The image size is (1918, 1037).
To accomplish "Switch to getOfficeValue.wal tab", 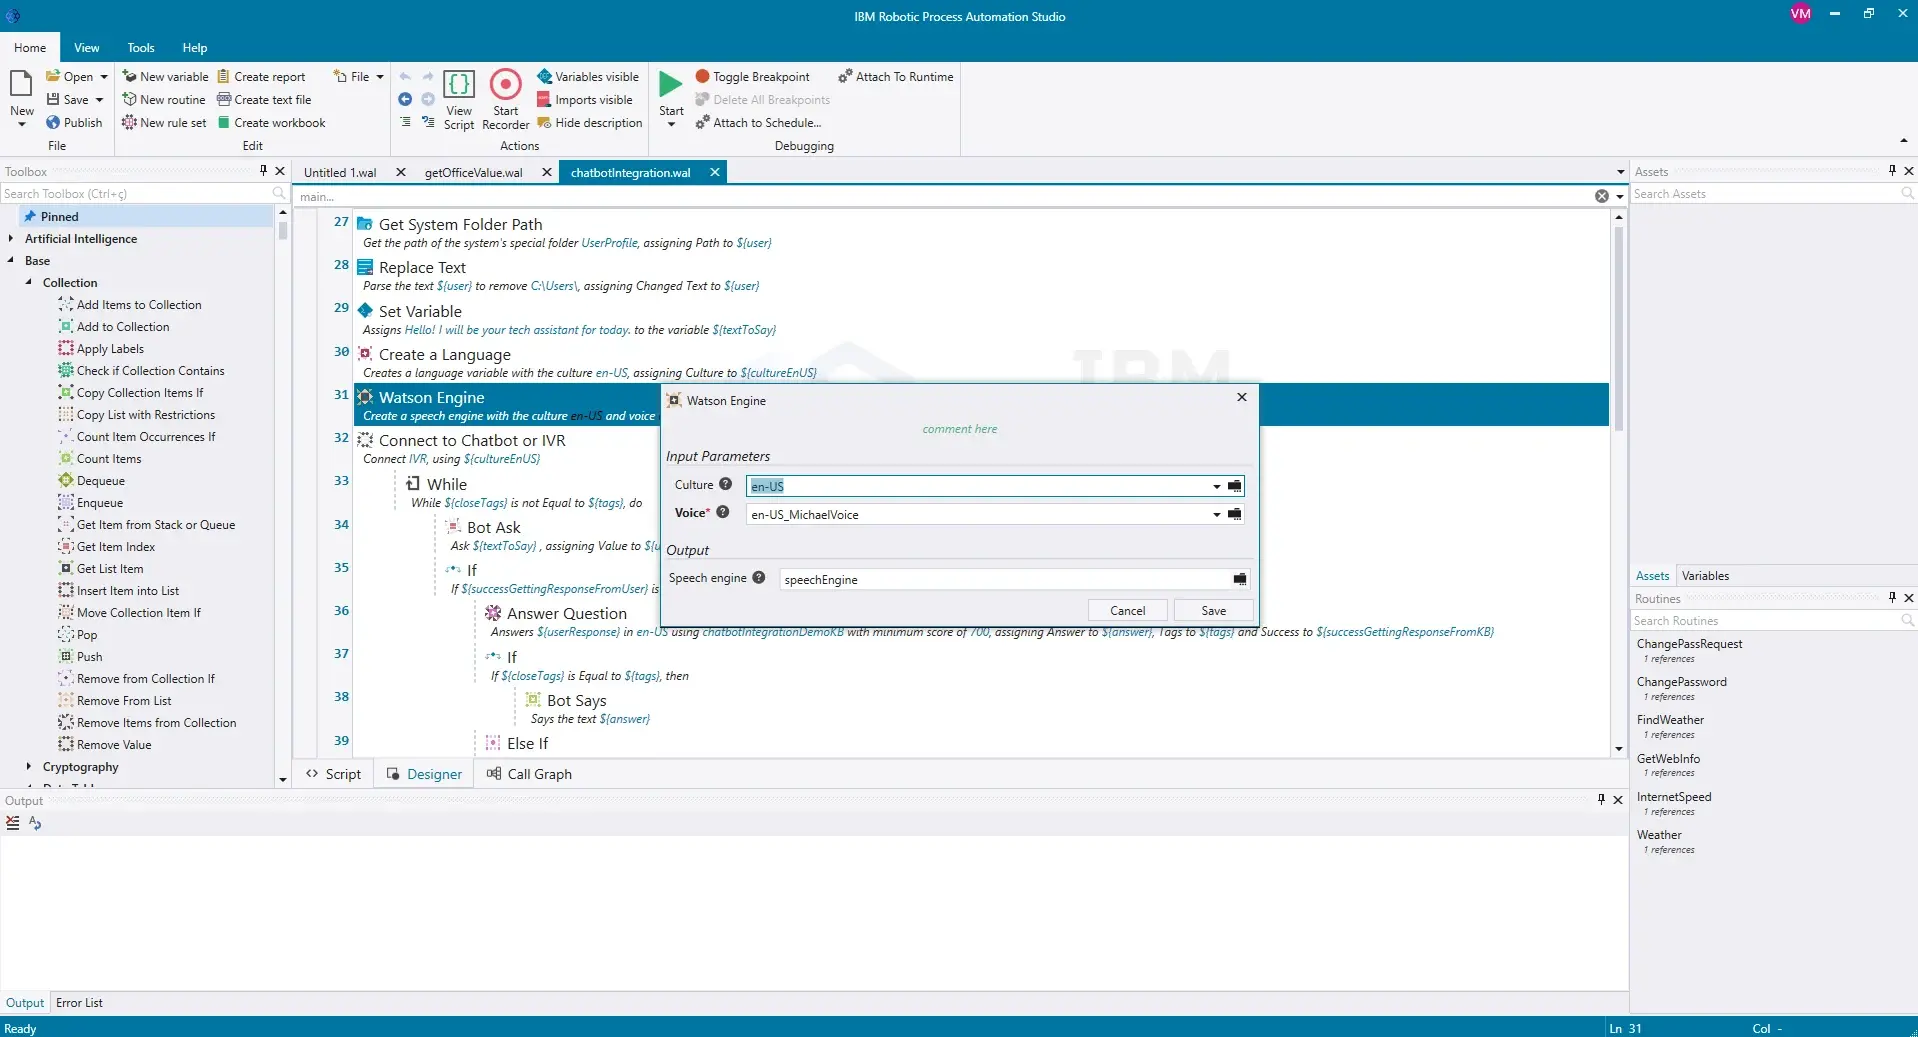I will click(474, 172).
